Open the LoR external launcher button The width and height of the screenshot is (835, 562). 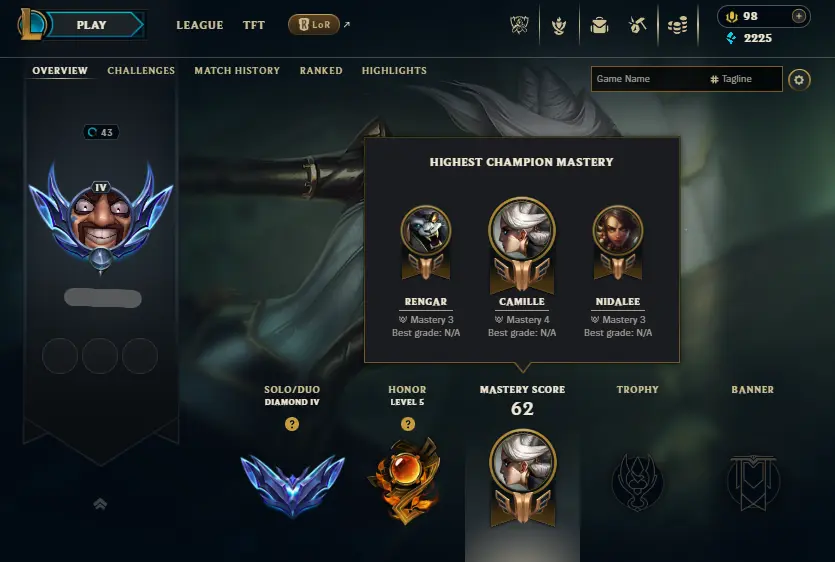click(x=314, y=25)
